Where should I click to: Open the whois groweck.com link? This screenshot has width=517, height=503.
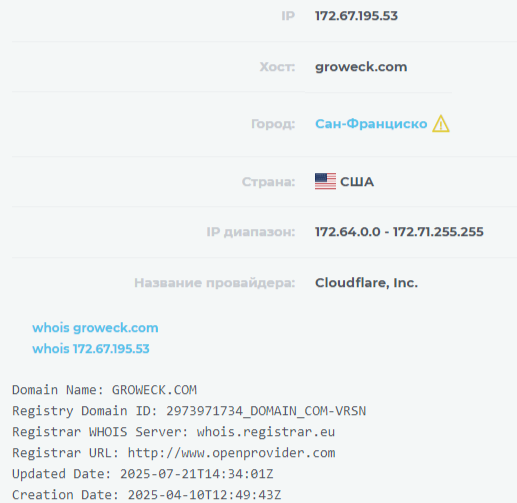[95, 328]
